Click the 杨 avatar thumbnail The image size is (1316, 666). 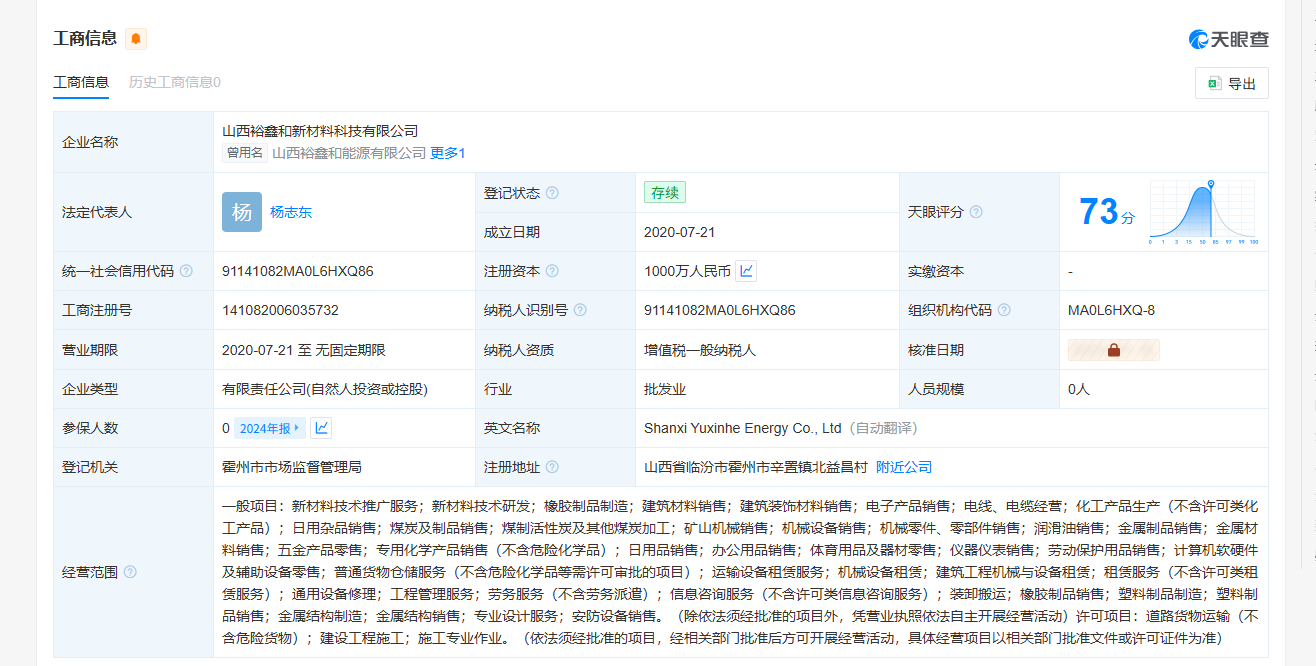click(242, 212)
